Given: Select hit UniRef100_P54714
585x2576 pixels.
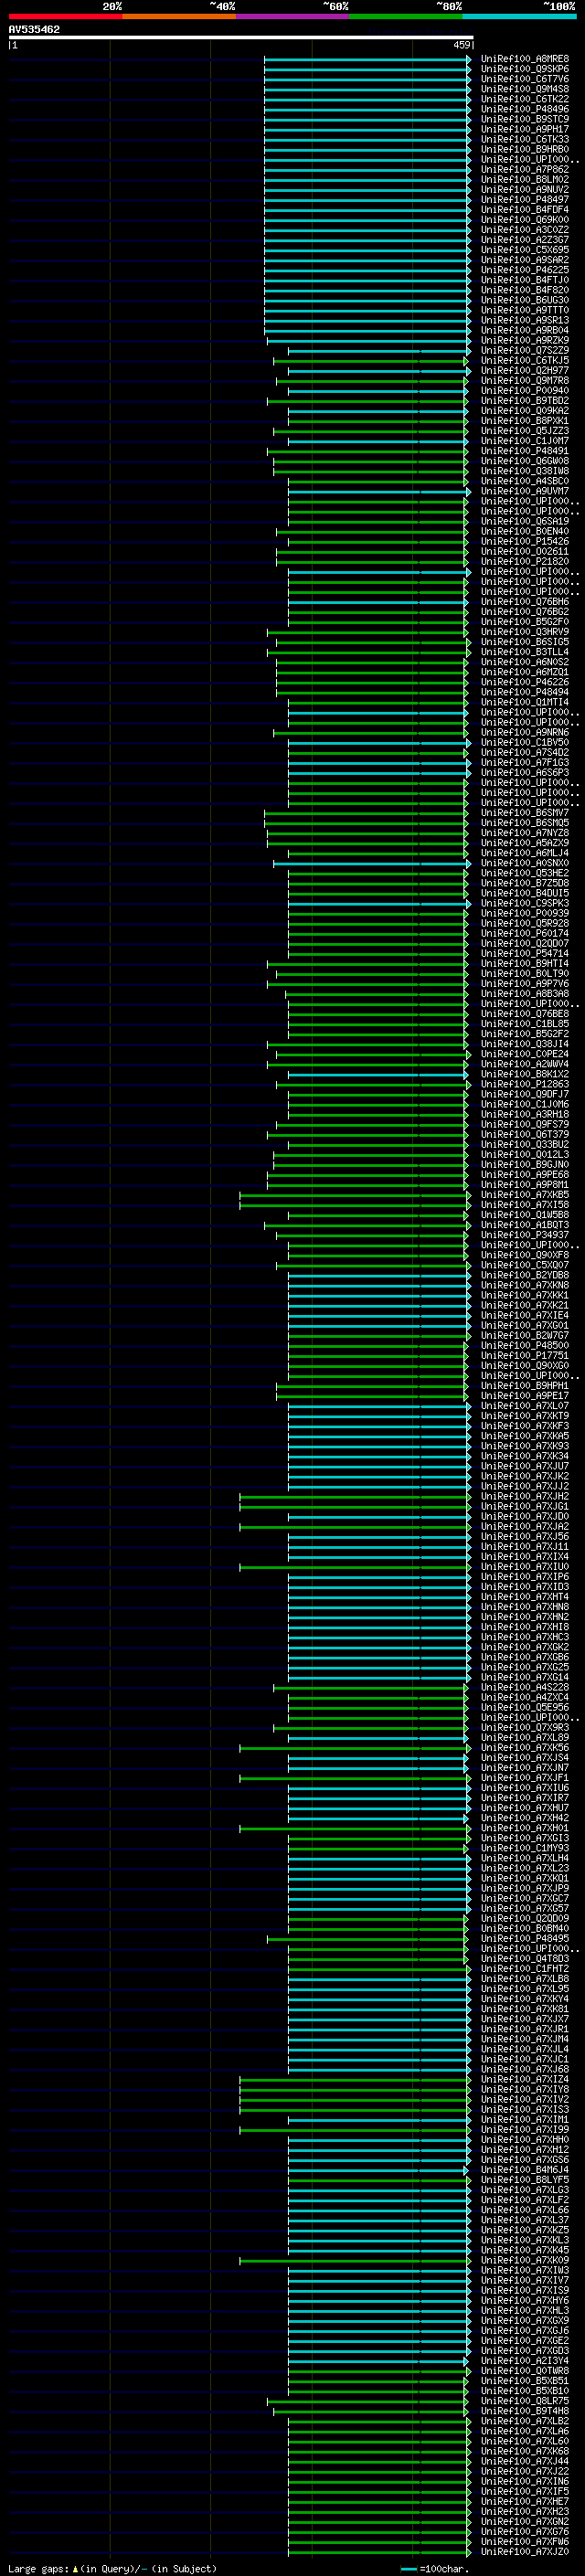Looking at the screenshot, I should [x=525, y=953].
